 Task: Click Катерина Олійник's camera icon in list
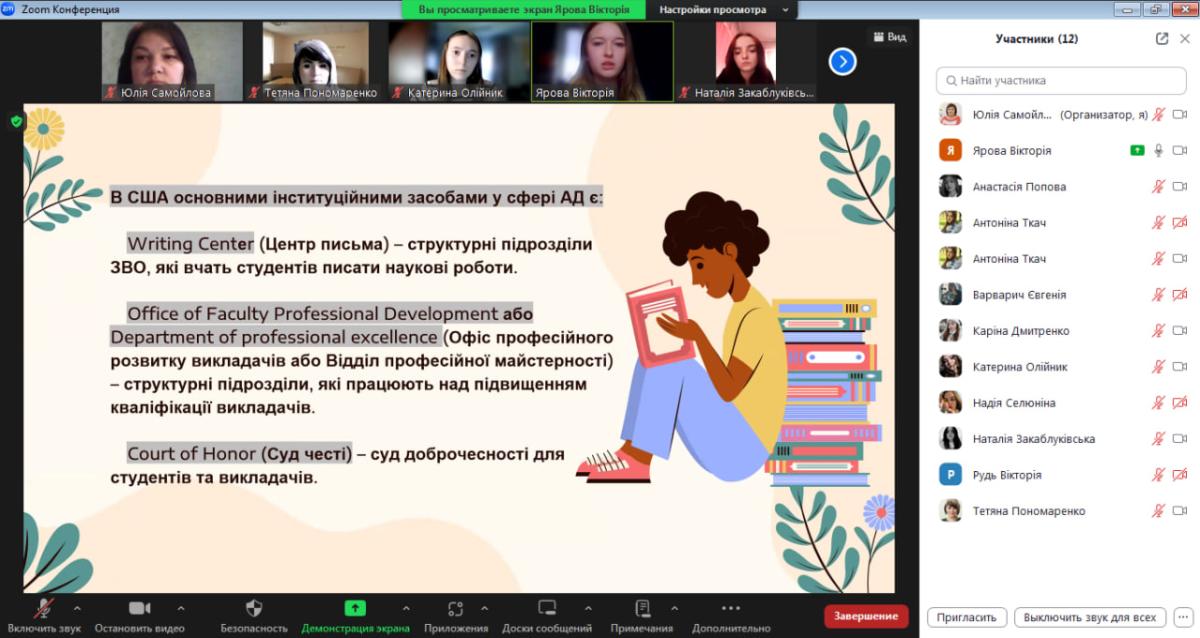click(1180, 366)
